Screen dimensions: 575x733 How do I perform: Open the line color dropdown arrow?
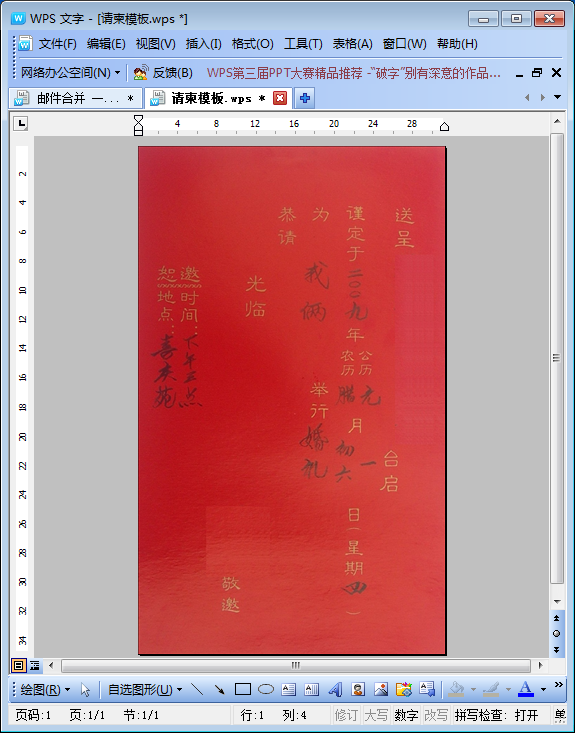[x=508, y=690]
